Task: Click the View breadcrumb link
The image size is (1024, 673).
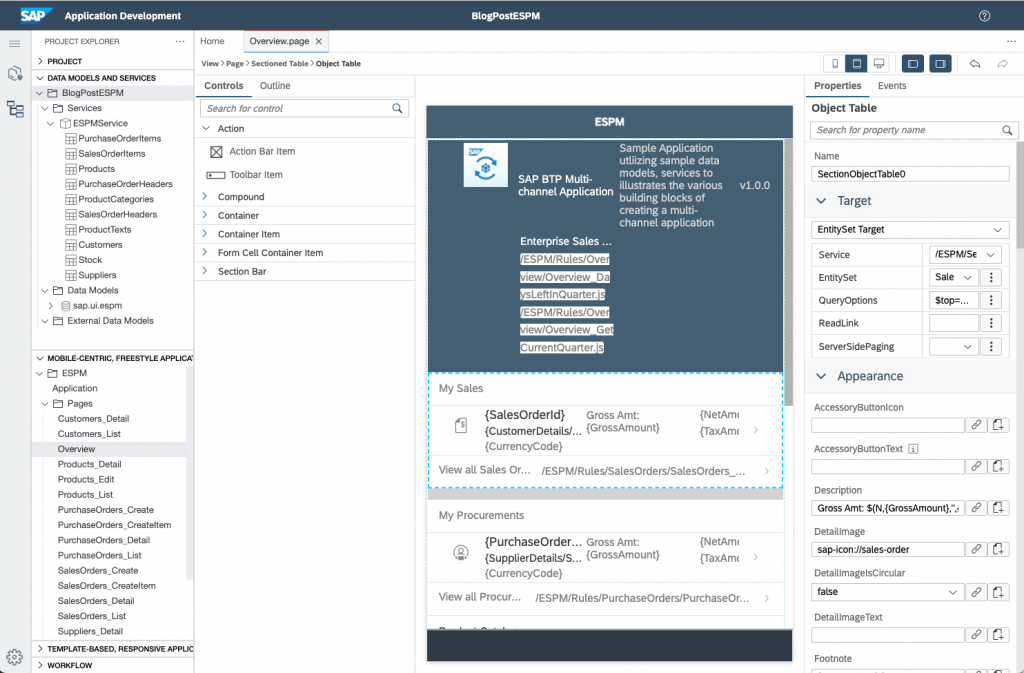Action: click(210, 63)
